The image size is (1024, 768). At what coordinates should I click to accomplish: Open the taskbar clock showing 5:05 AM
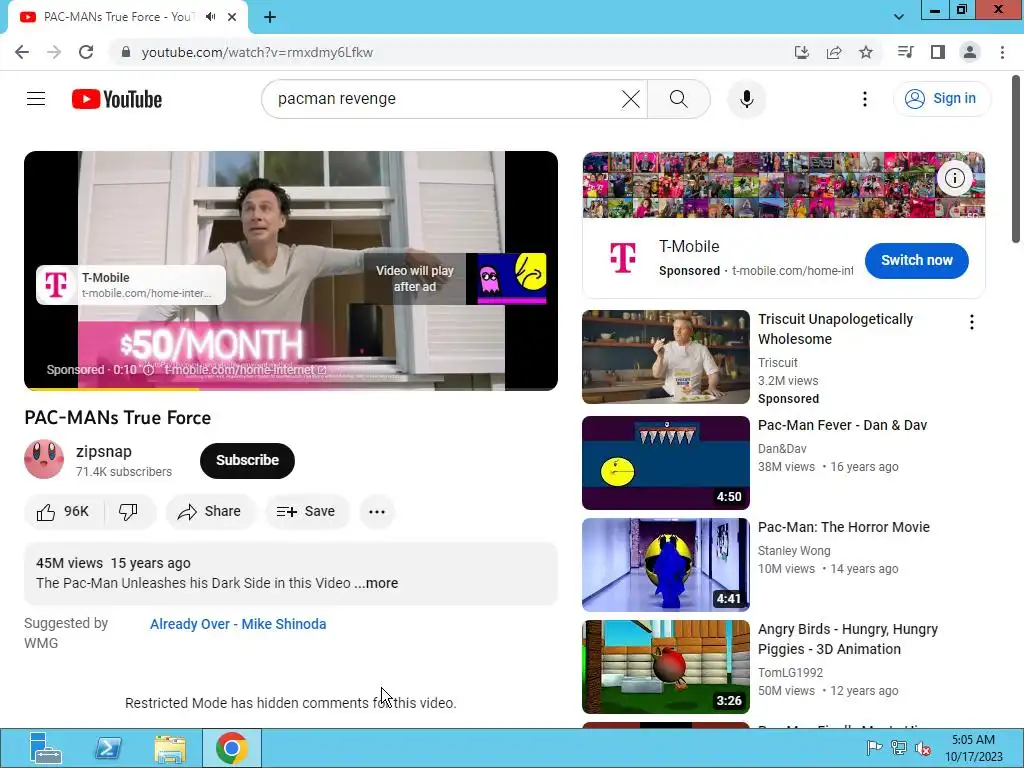(973, 748)
